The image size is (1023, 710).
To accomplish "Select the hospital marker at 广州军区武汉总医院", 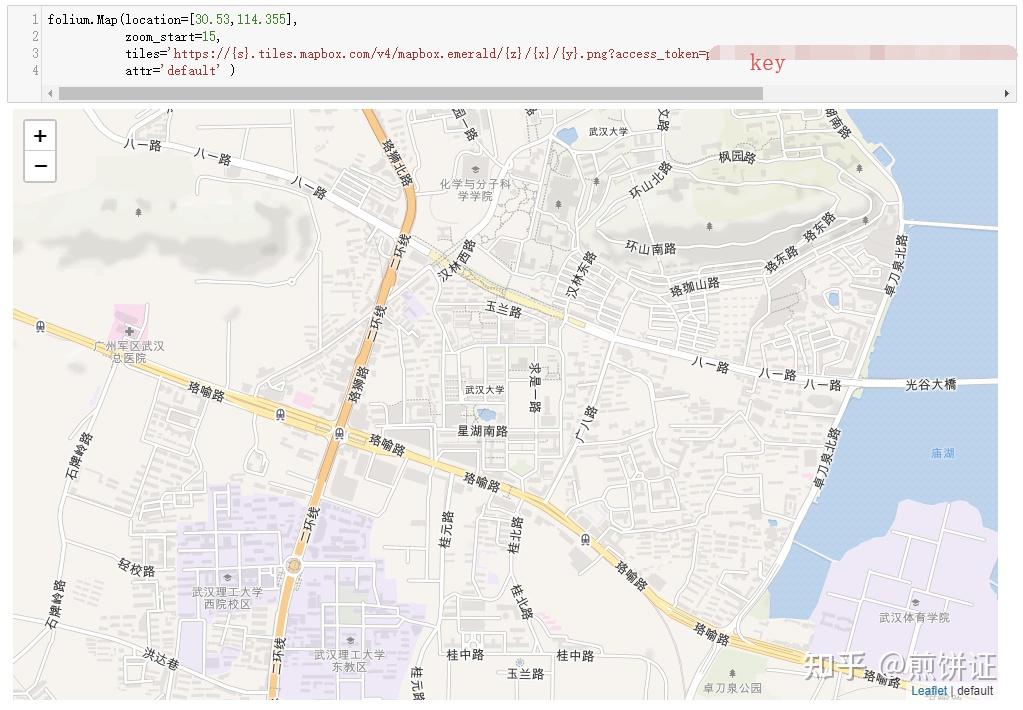I will point(129,330).
